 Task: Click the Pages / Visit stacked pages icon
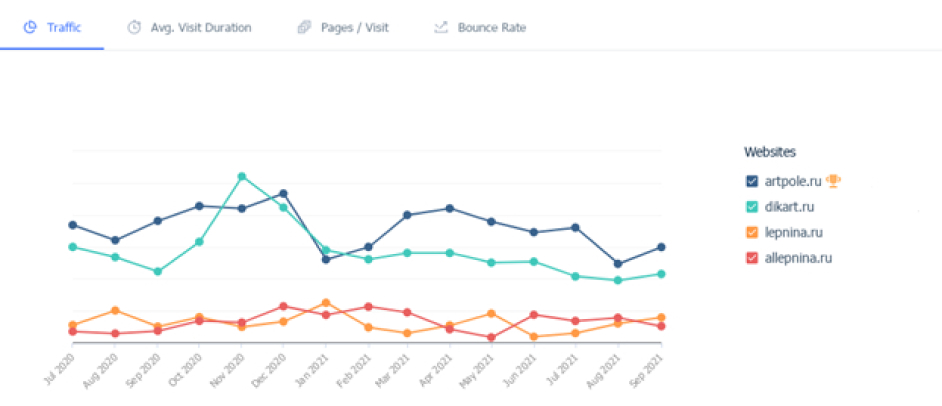304,27
